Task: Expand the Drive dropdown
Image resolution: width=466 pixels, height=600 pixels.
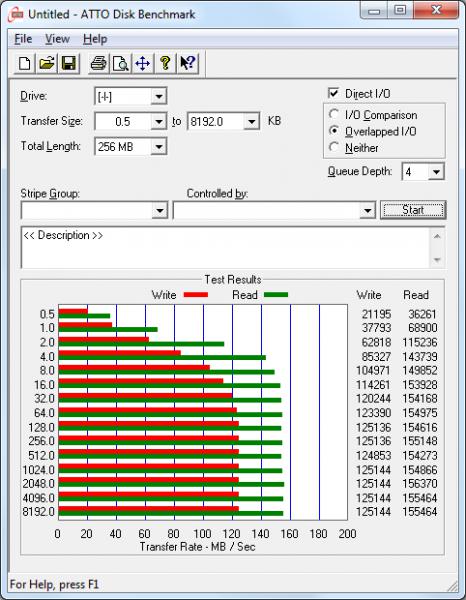Action: tap(158, 96)
